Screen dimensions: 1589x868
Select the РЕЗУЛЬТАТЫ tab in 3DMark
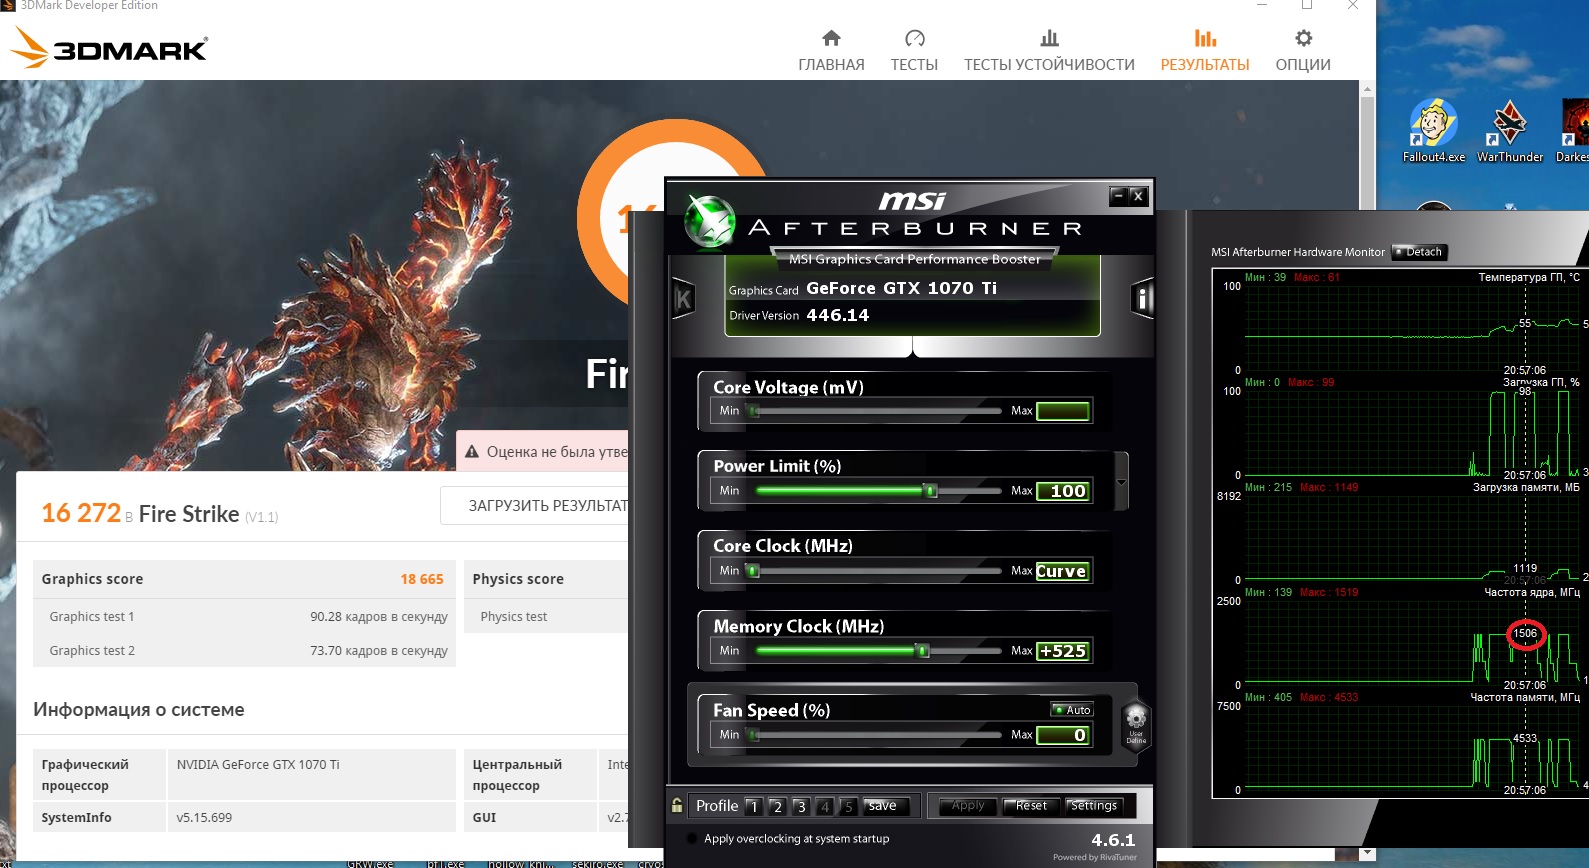coord(1205,51)
